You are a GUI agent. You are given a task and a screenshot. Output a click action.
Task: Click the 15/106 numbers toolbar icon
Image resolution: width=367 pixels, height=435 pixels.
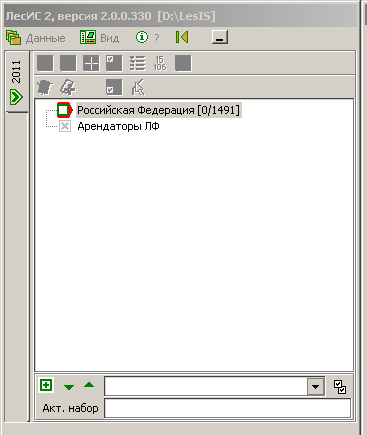click(x=160, y=63)
